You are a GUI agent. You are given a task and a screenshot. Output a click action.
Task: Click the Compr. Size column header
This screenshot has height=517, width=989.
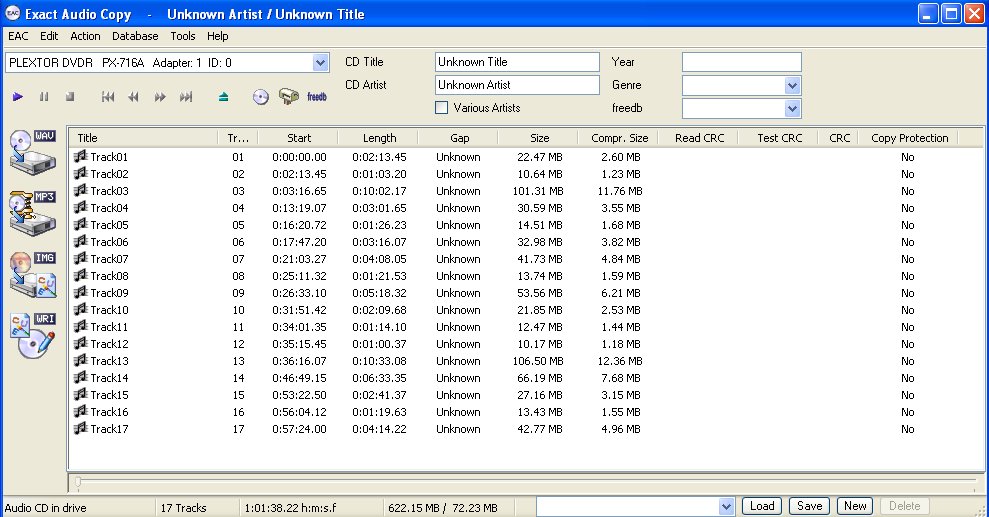[619, 138]
